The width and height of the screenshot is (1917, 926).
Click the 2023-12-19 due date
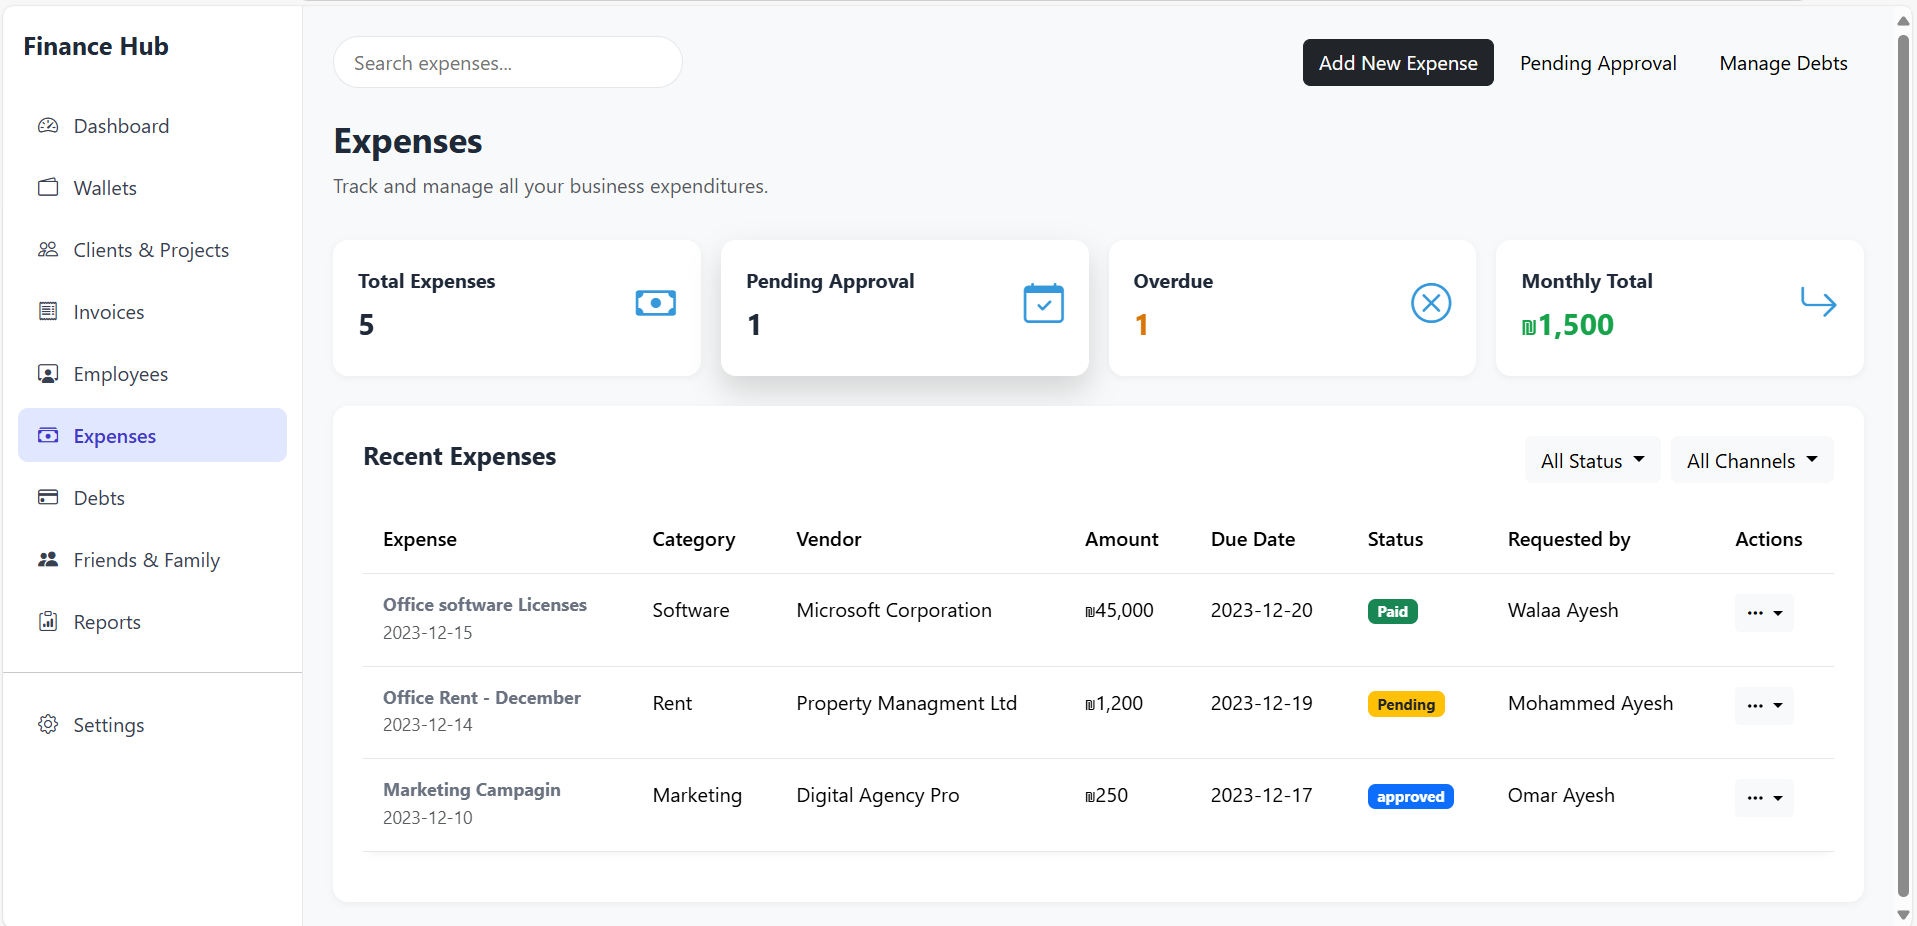click(x=1262, y=703)
